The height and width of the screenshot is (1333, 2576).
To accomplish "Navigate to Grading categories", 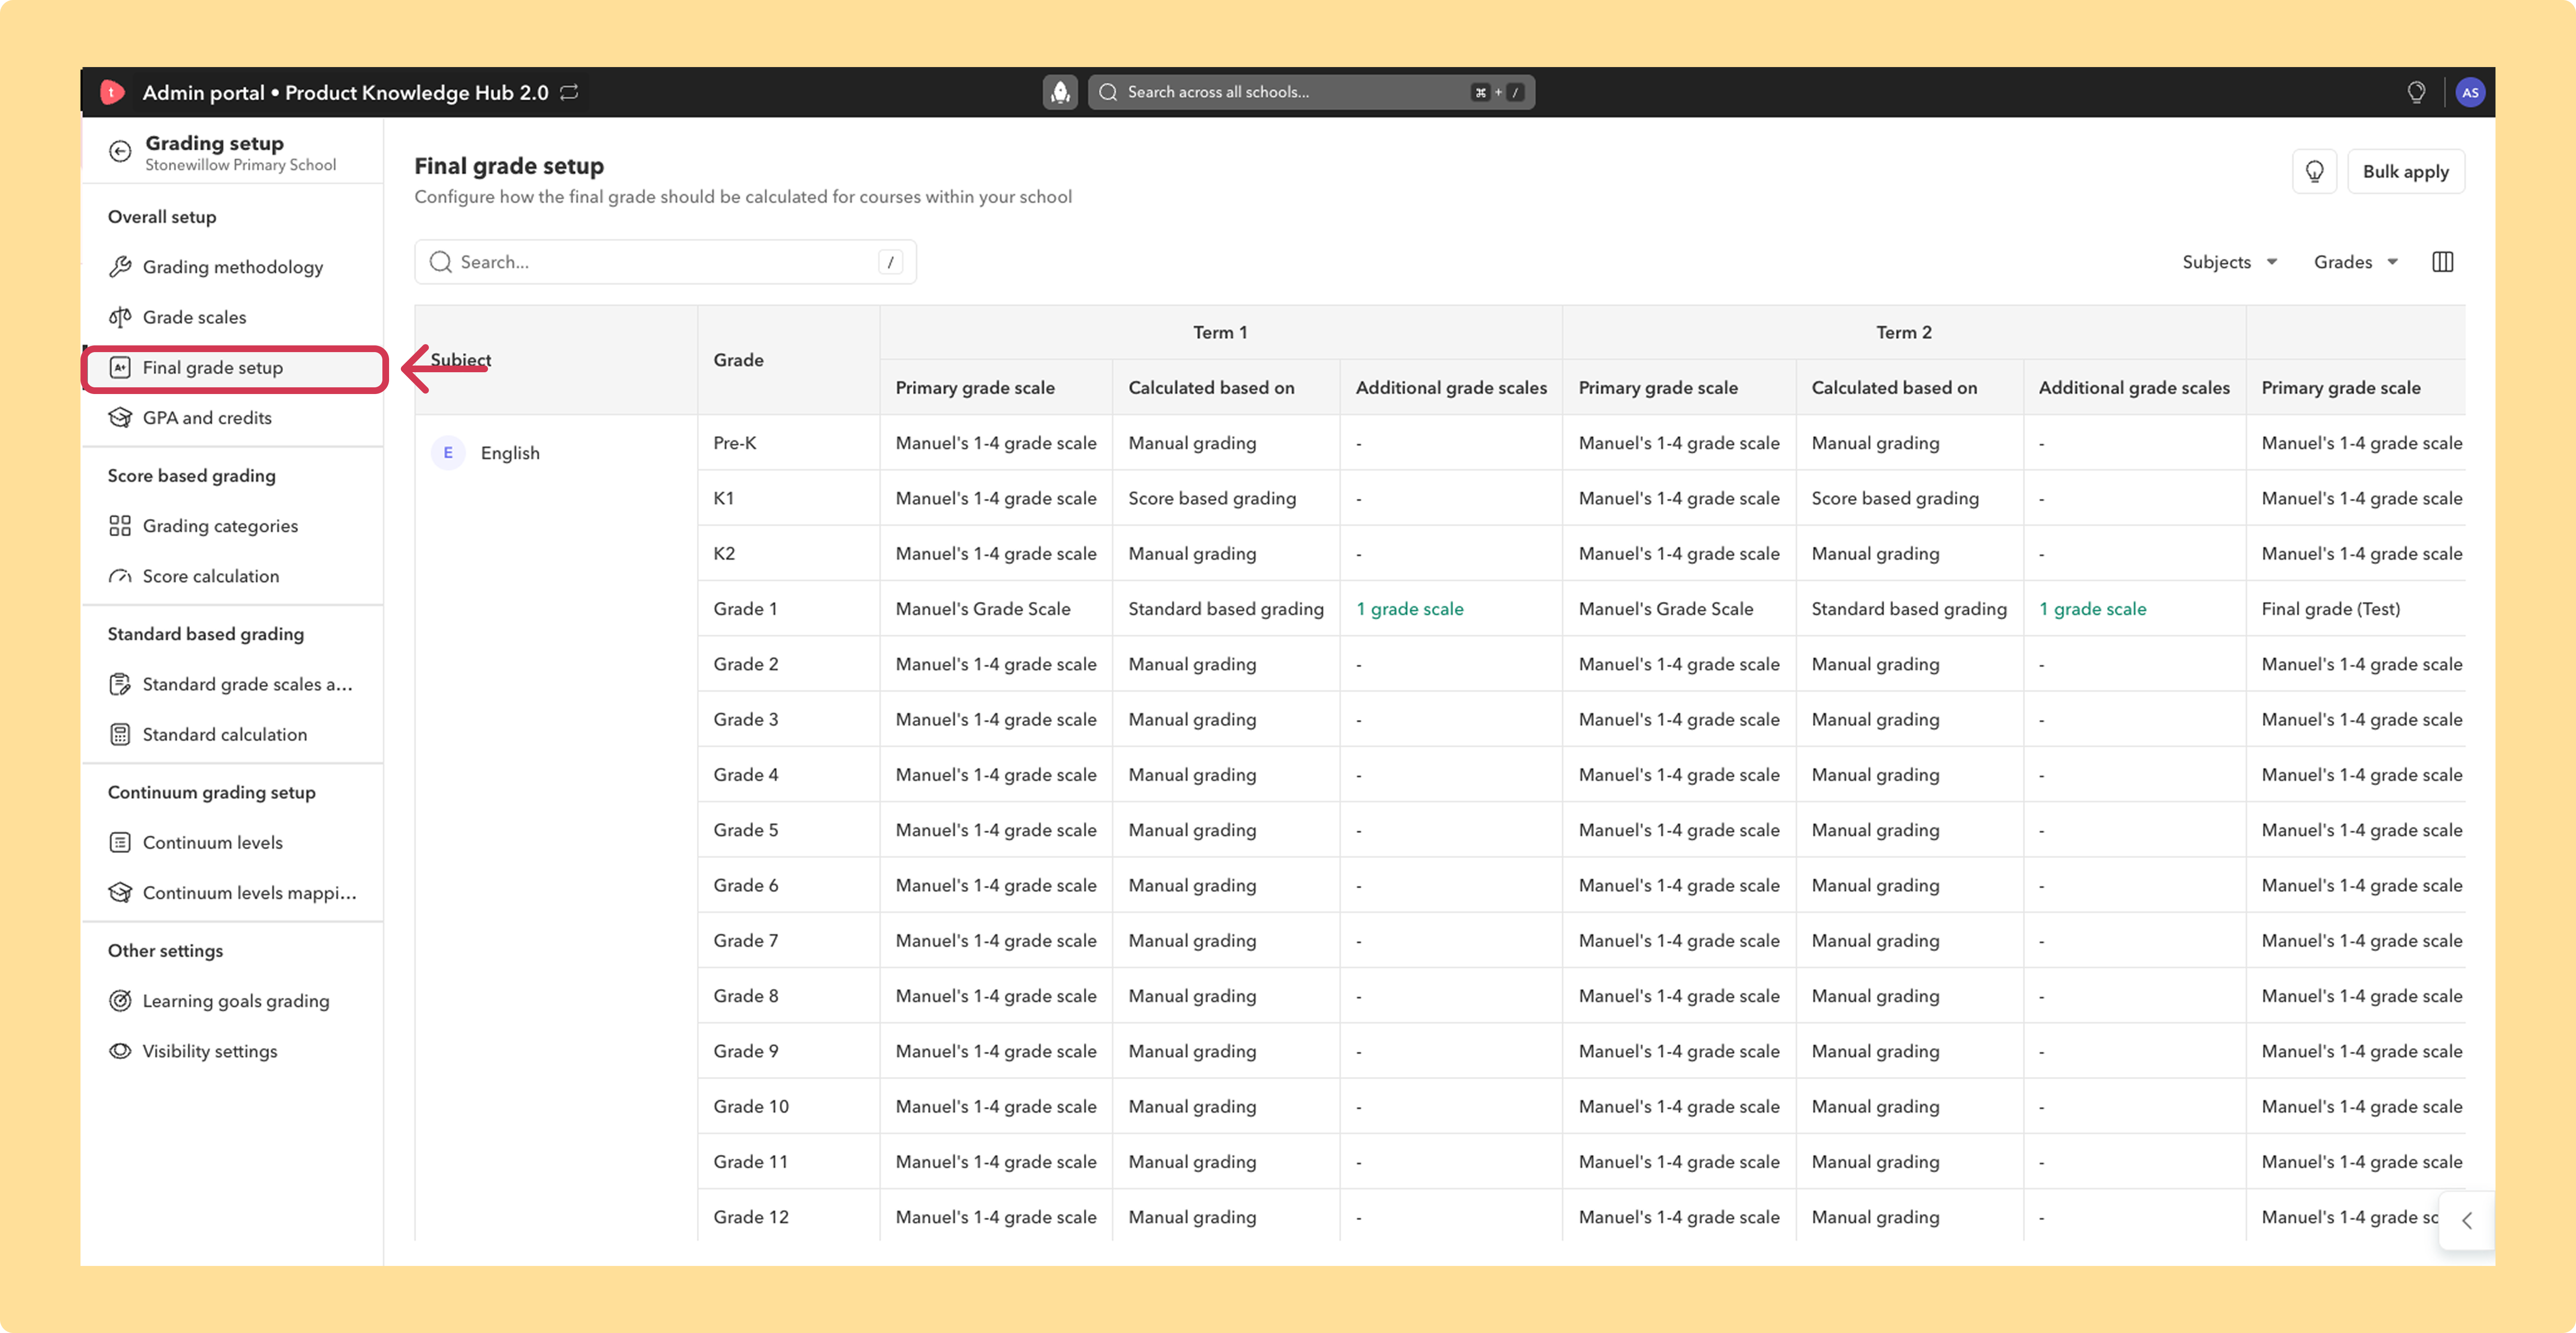I will [233, 526].
